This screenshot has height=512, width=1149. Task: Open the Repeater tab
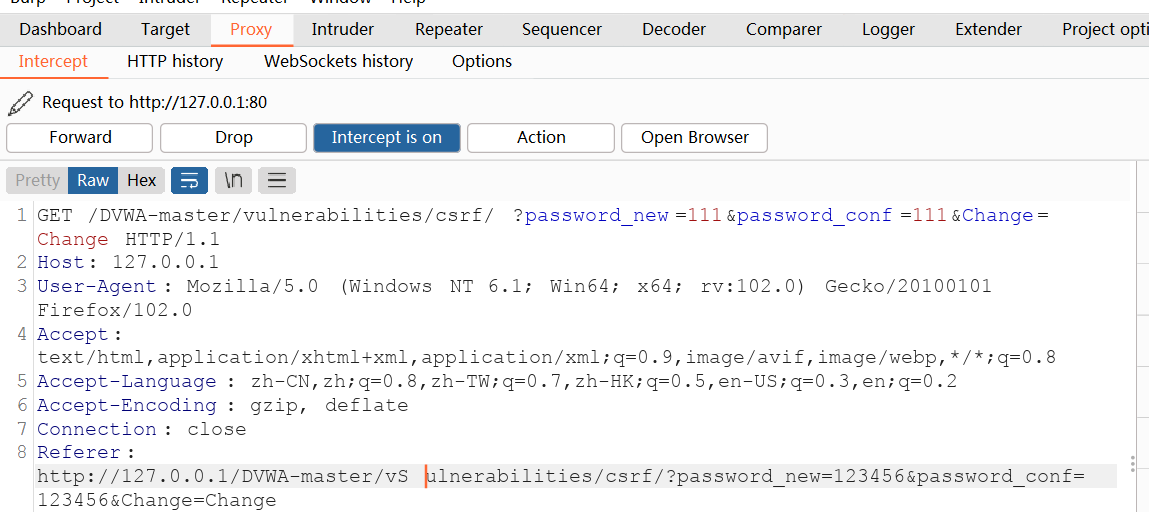(448, 29)
